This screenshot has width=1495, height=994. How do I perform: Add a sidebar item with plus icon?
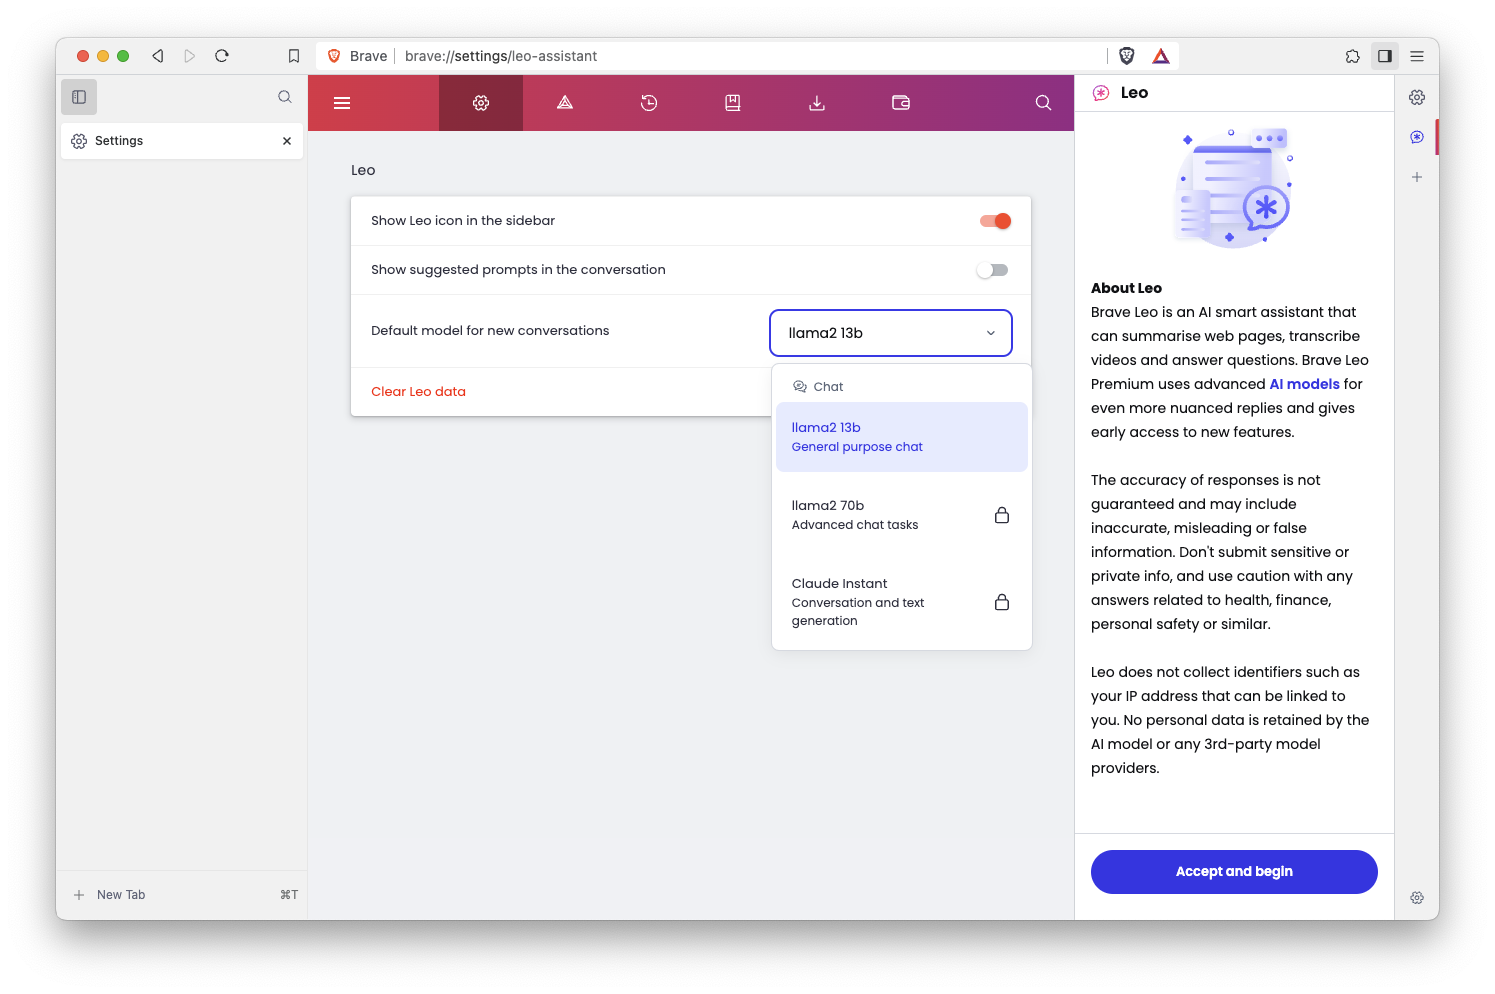point(1417,177)
